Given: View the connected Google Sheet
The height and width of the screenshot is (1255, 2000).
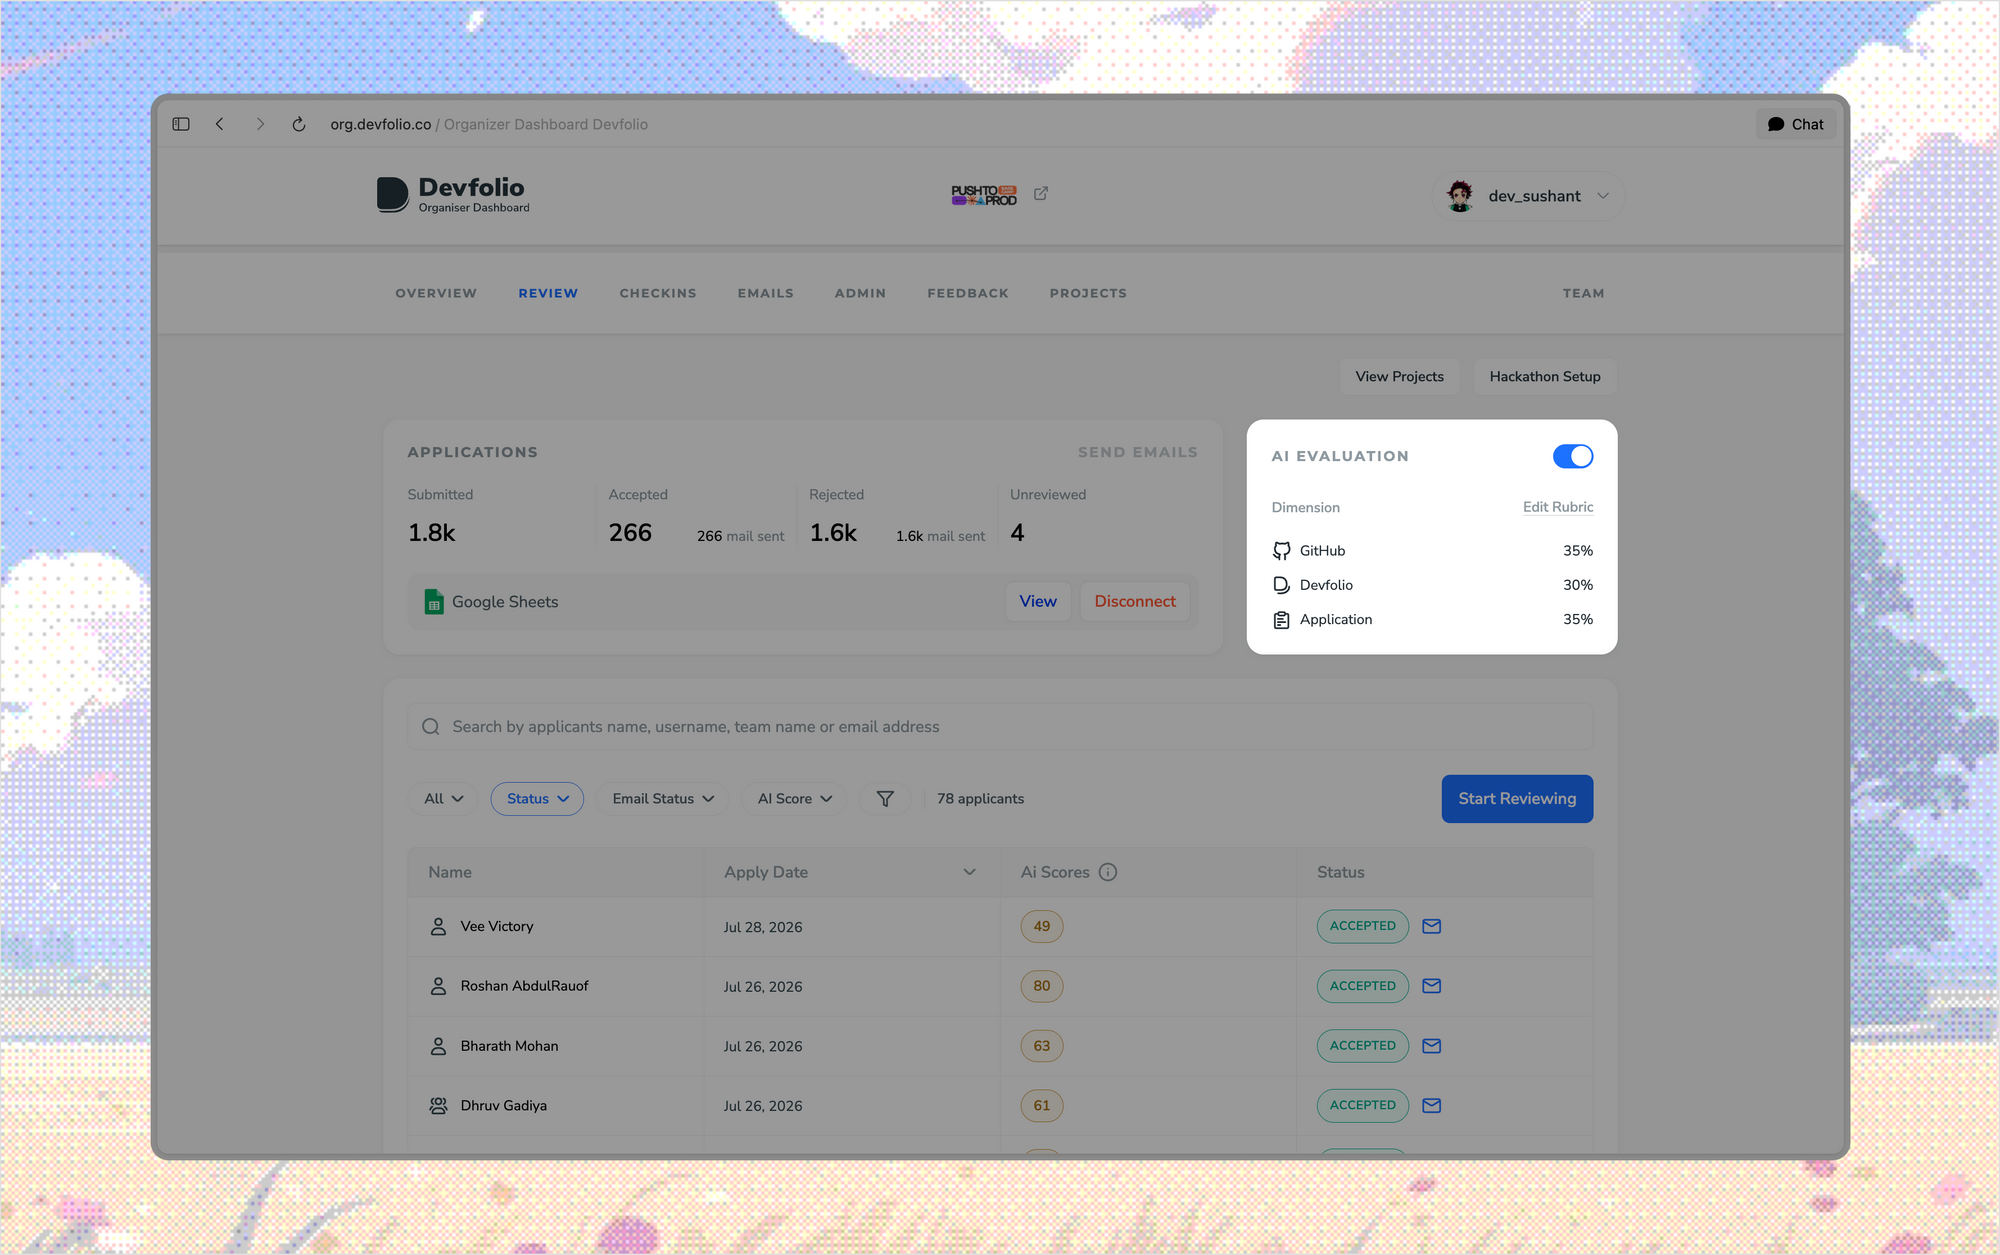Looking at the screenshot, I should 1038,601.
